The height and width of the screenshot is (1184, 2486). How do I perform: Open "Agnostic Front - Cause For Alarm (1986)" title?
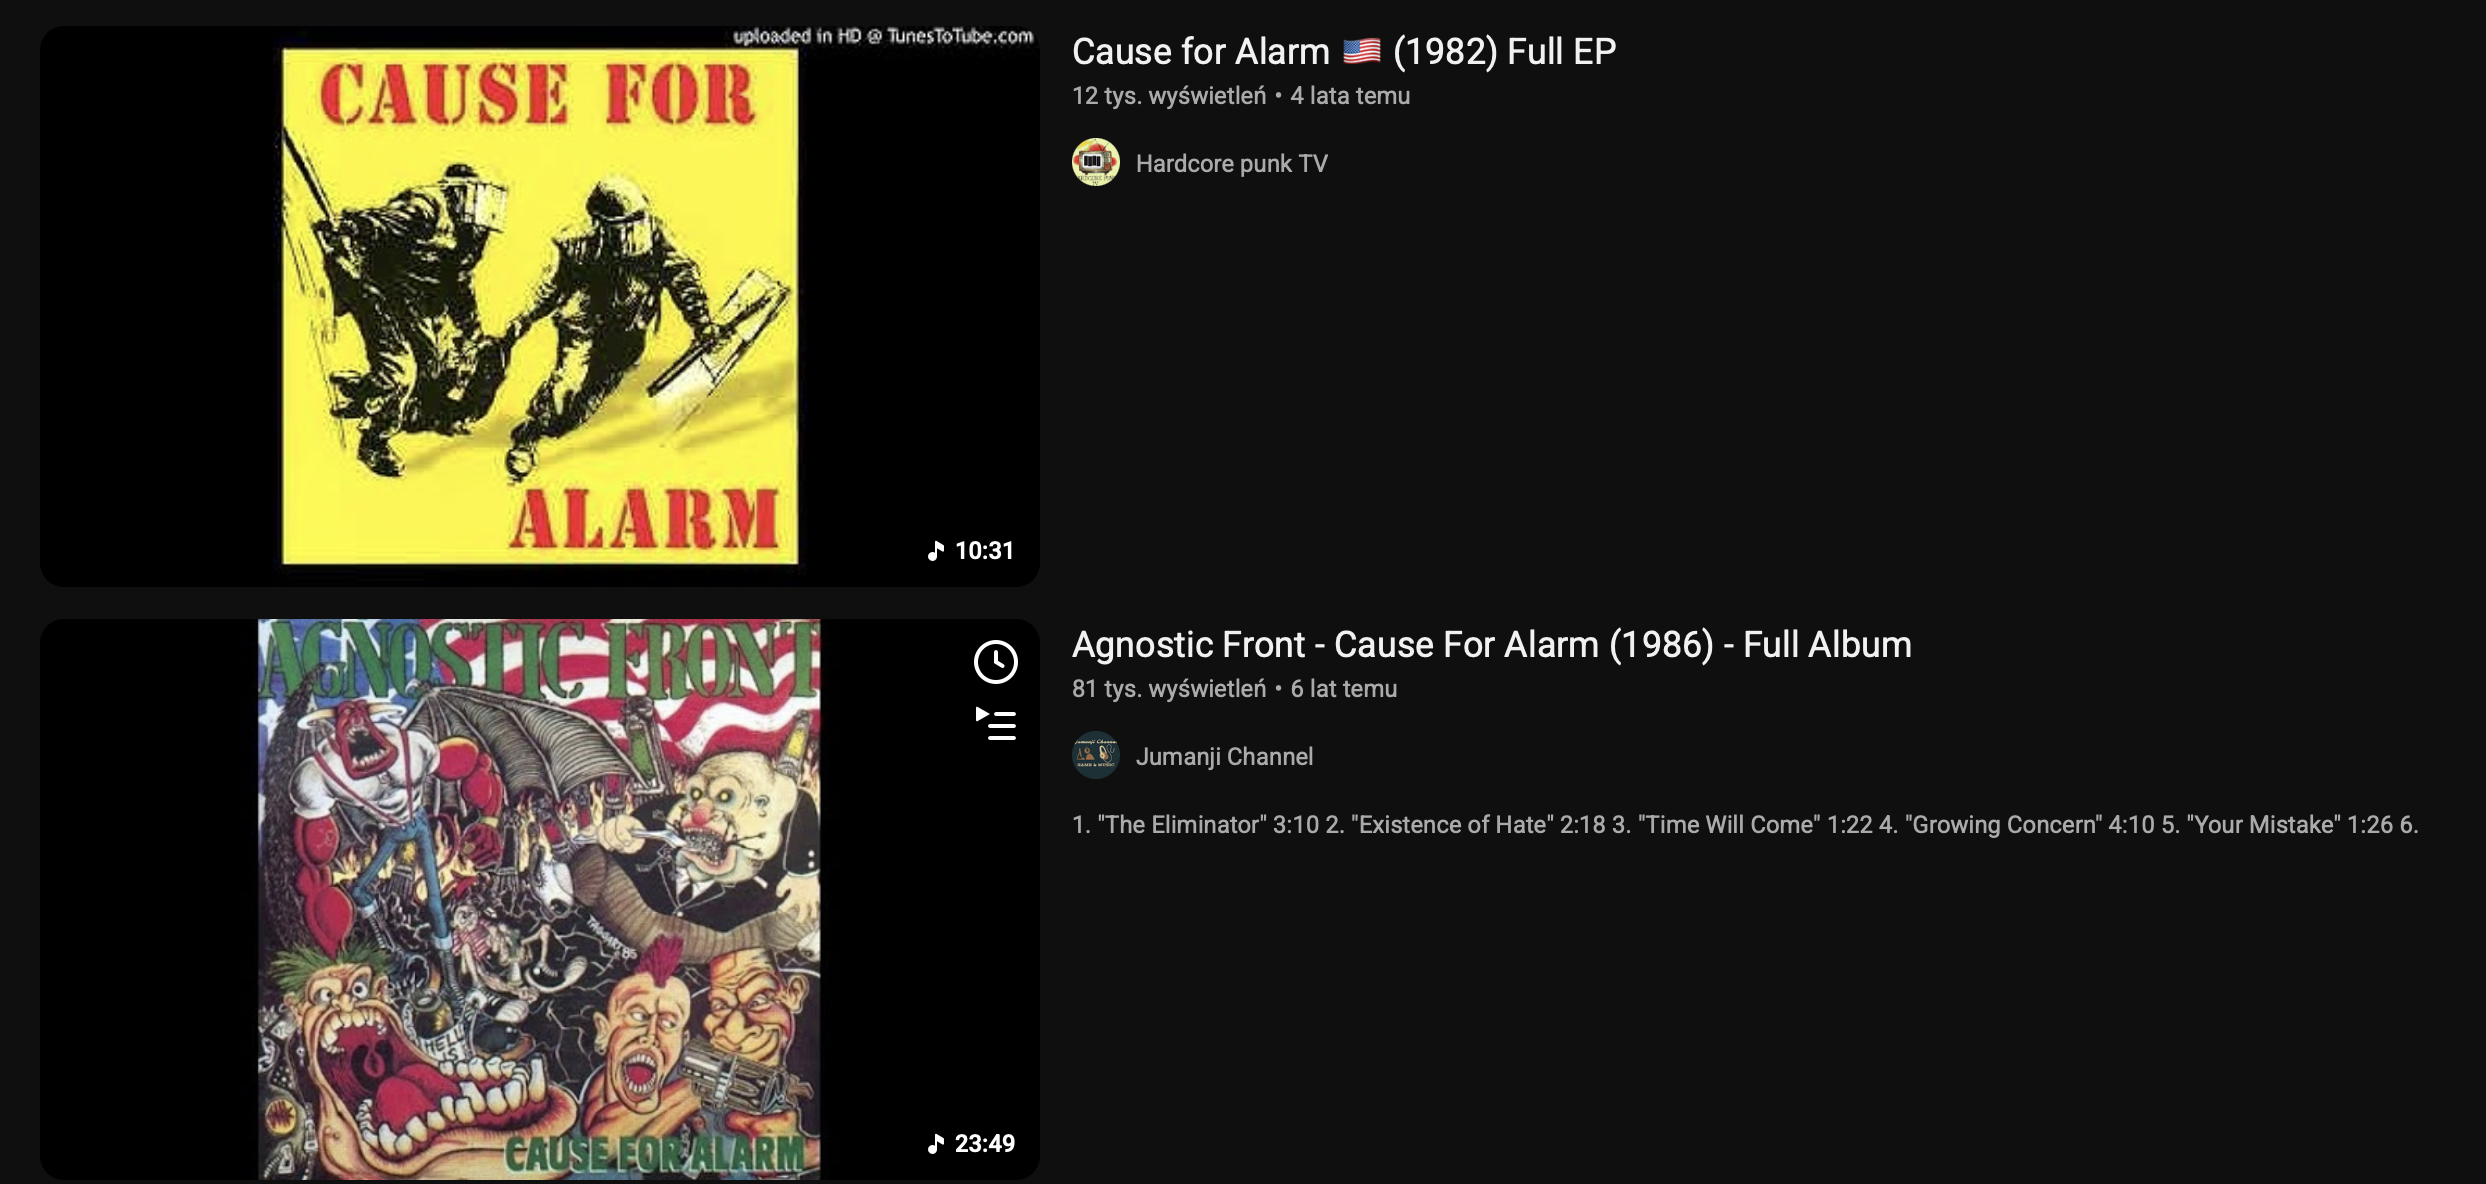pyautogui.click(x=1492, y=644)
